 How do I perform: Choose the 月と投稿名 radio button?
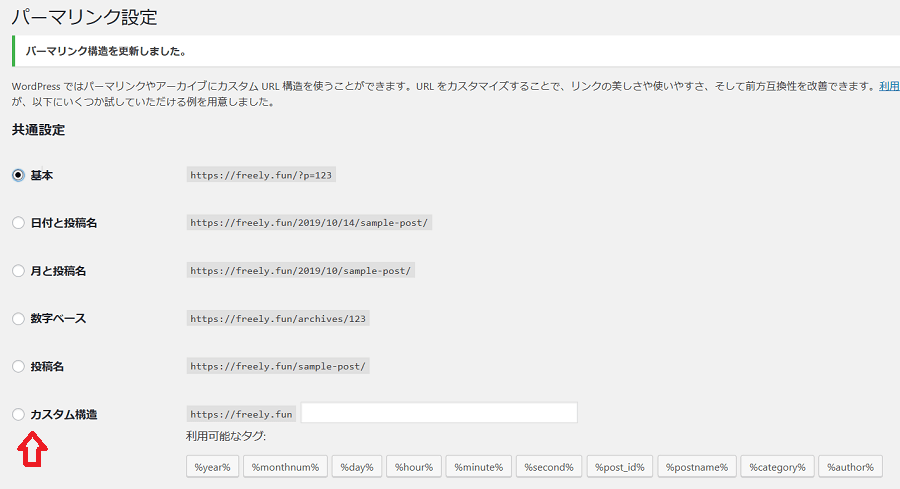click(x=18, y=271)
